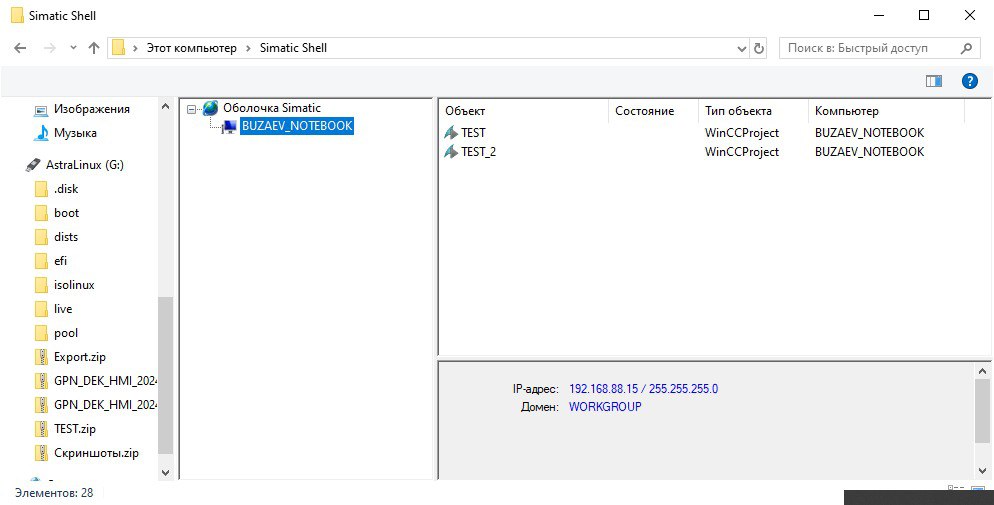Click the isolinux folder icon

click(x=41, y=285)
